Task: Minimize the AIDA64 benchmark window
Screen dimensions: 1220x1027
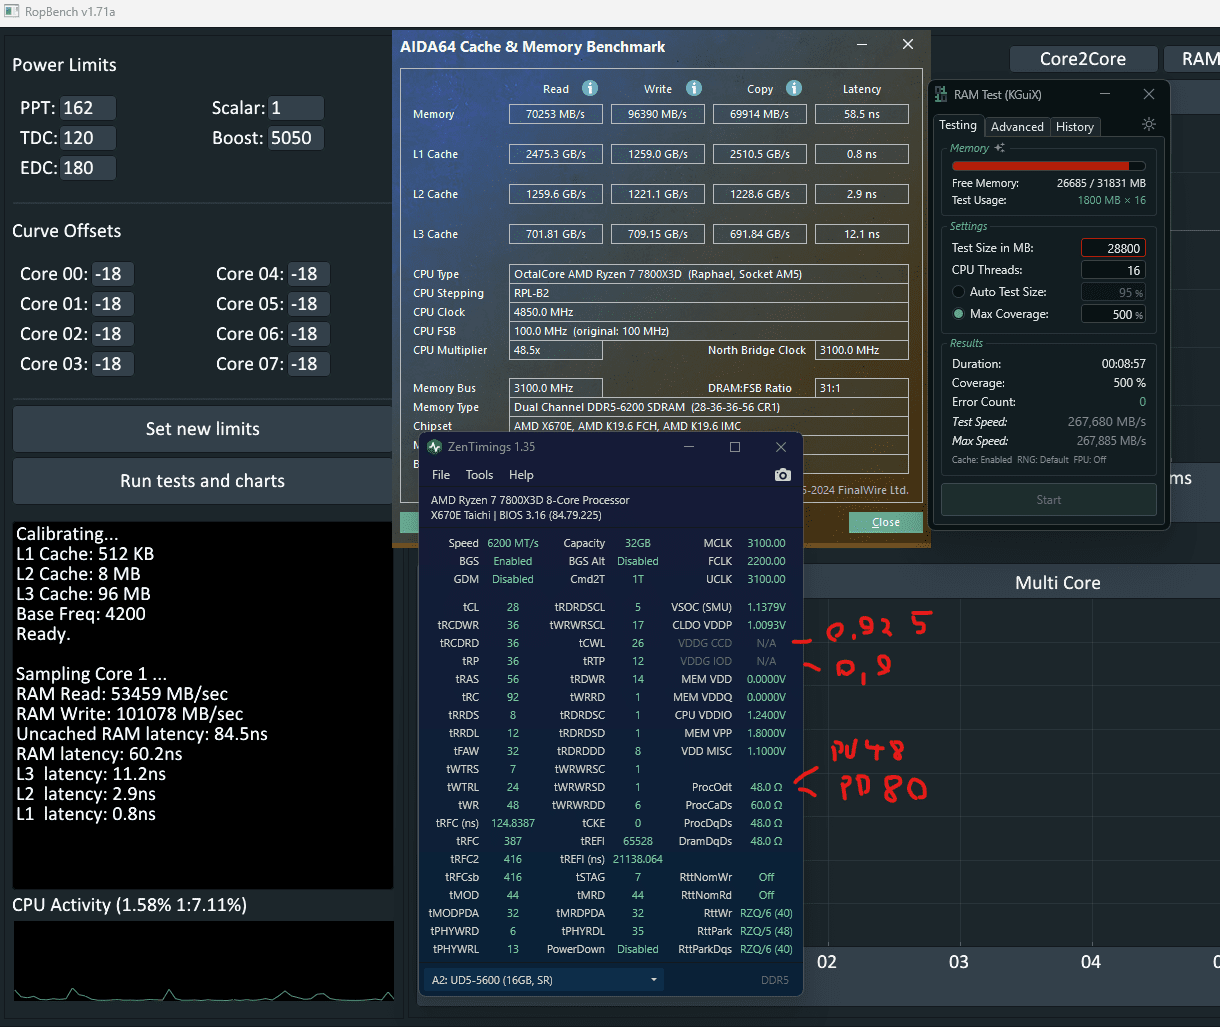Action: point(862,45)
